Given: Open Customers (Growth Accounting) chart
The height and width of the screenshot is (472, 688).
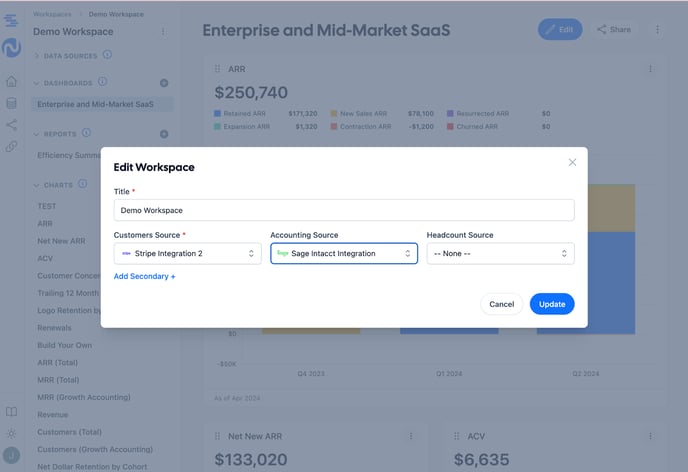Looking at the screenshot, I should tap(95, 450).
